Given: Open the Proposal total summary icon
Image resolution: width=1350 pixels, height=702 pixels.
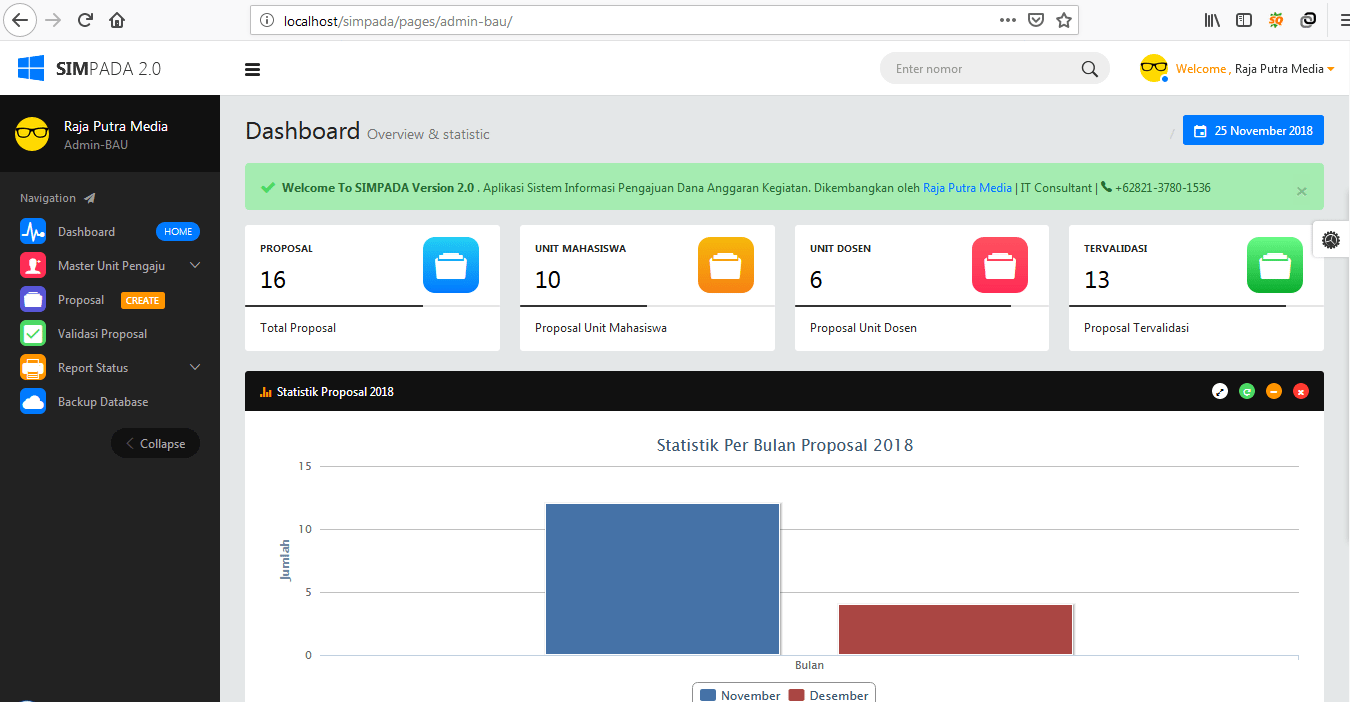Looking at the screenshot, I should pyautogui.click(x=450, y=265).
